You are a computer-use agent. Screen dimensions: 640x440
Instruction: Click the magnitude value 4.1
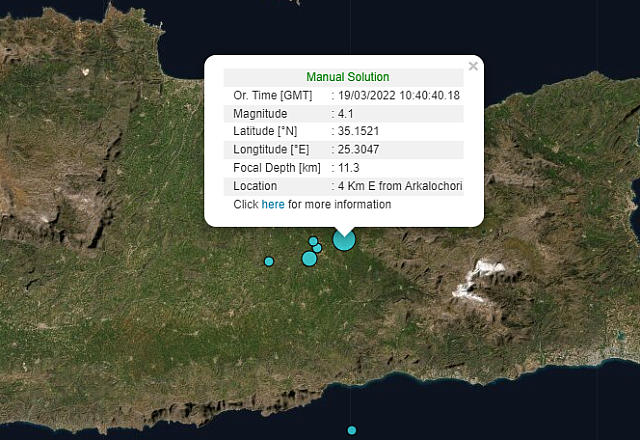(x=347, y=113)
